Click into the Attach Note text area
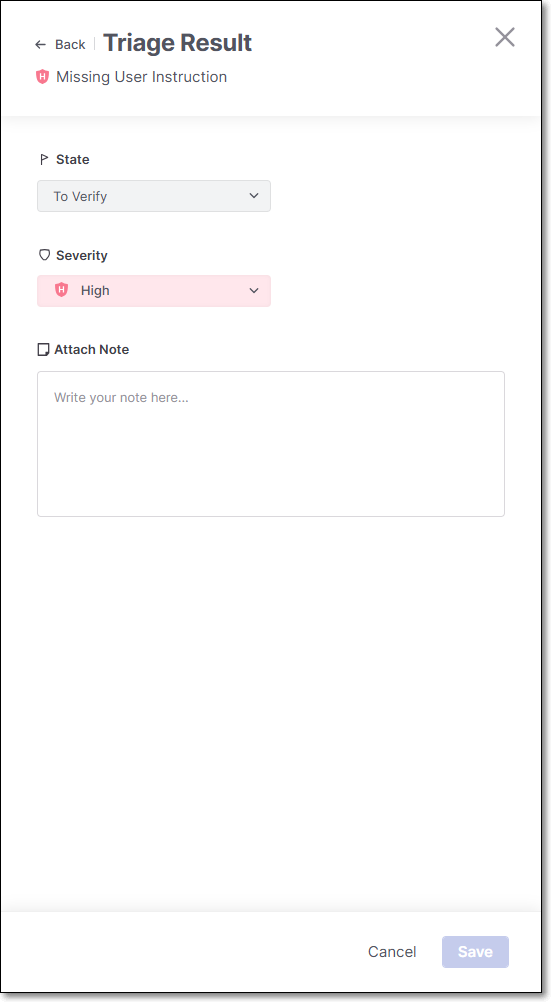 tap(271, 443)
